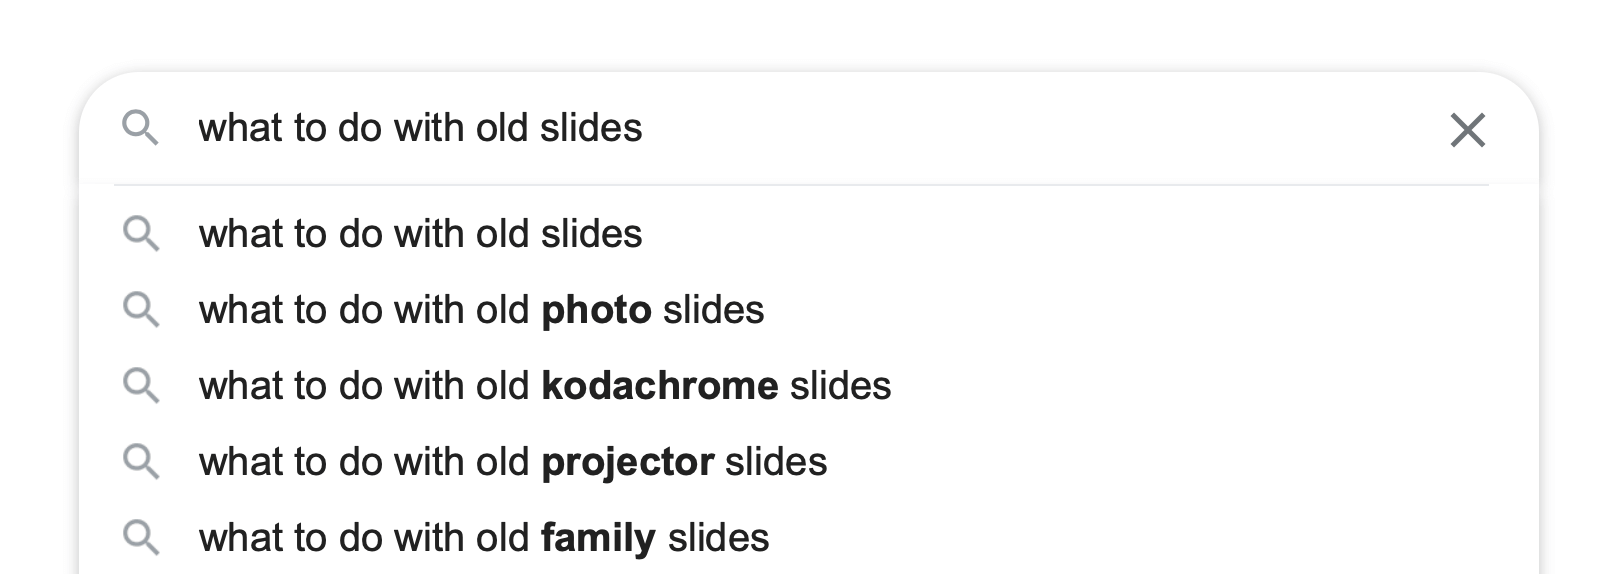The height and width of the screenshot is (574, 1610).
Task: Click the search icon beside the projector slides suggestion
Action: [140, 462]
